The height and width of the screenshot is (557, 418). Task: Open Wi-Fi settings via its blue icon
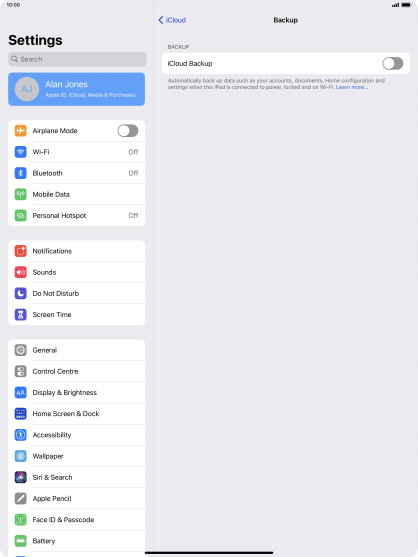tap(21, 152)
